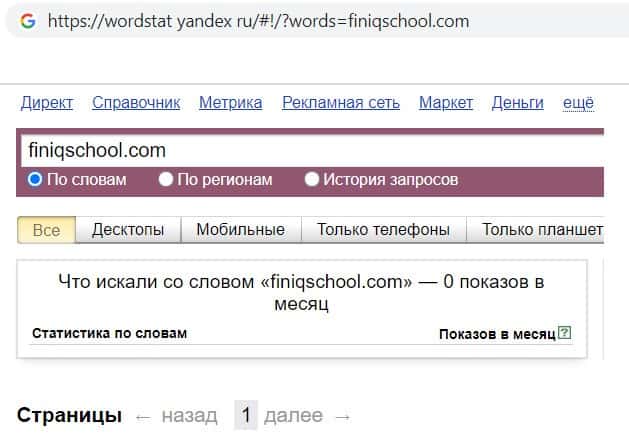Switch to the Мобильные tab
This screenshot has height=434, width=629.
pyautogui.click(x=241, y=230)
